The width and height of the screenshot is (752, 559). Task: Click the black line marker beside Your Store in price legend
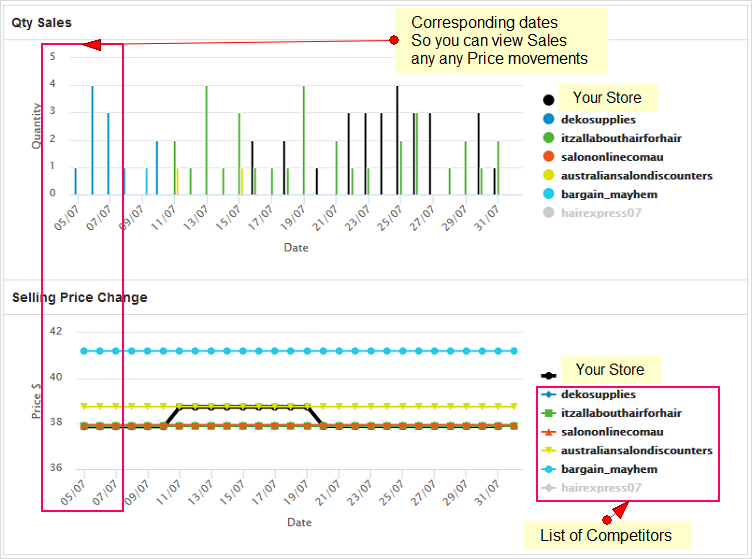coord(548,376)
